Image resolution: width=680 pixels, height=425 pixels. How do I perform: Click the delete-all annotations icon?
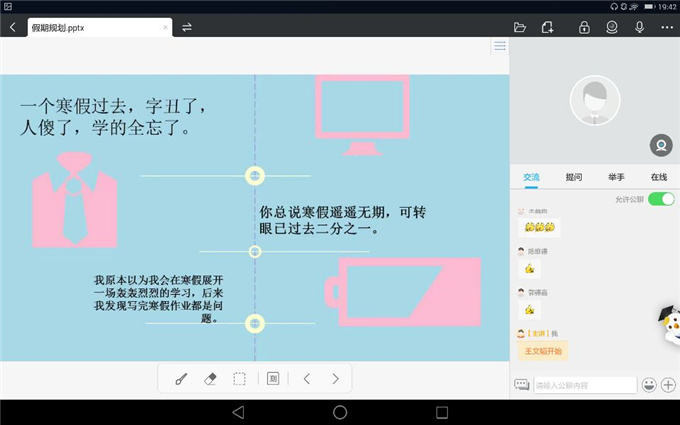point(273,379)
